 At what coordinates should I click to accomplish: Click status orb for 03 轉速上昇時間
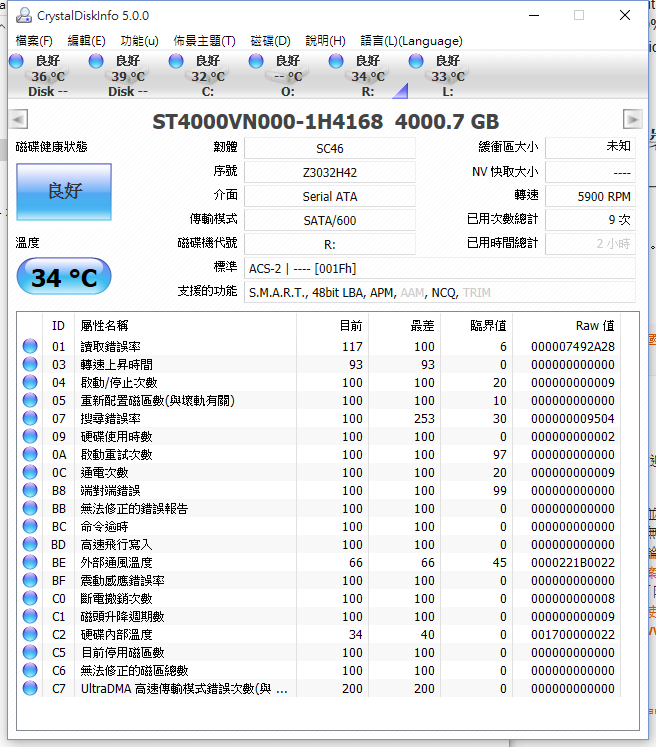[x=30, y=364]
